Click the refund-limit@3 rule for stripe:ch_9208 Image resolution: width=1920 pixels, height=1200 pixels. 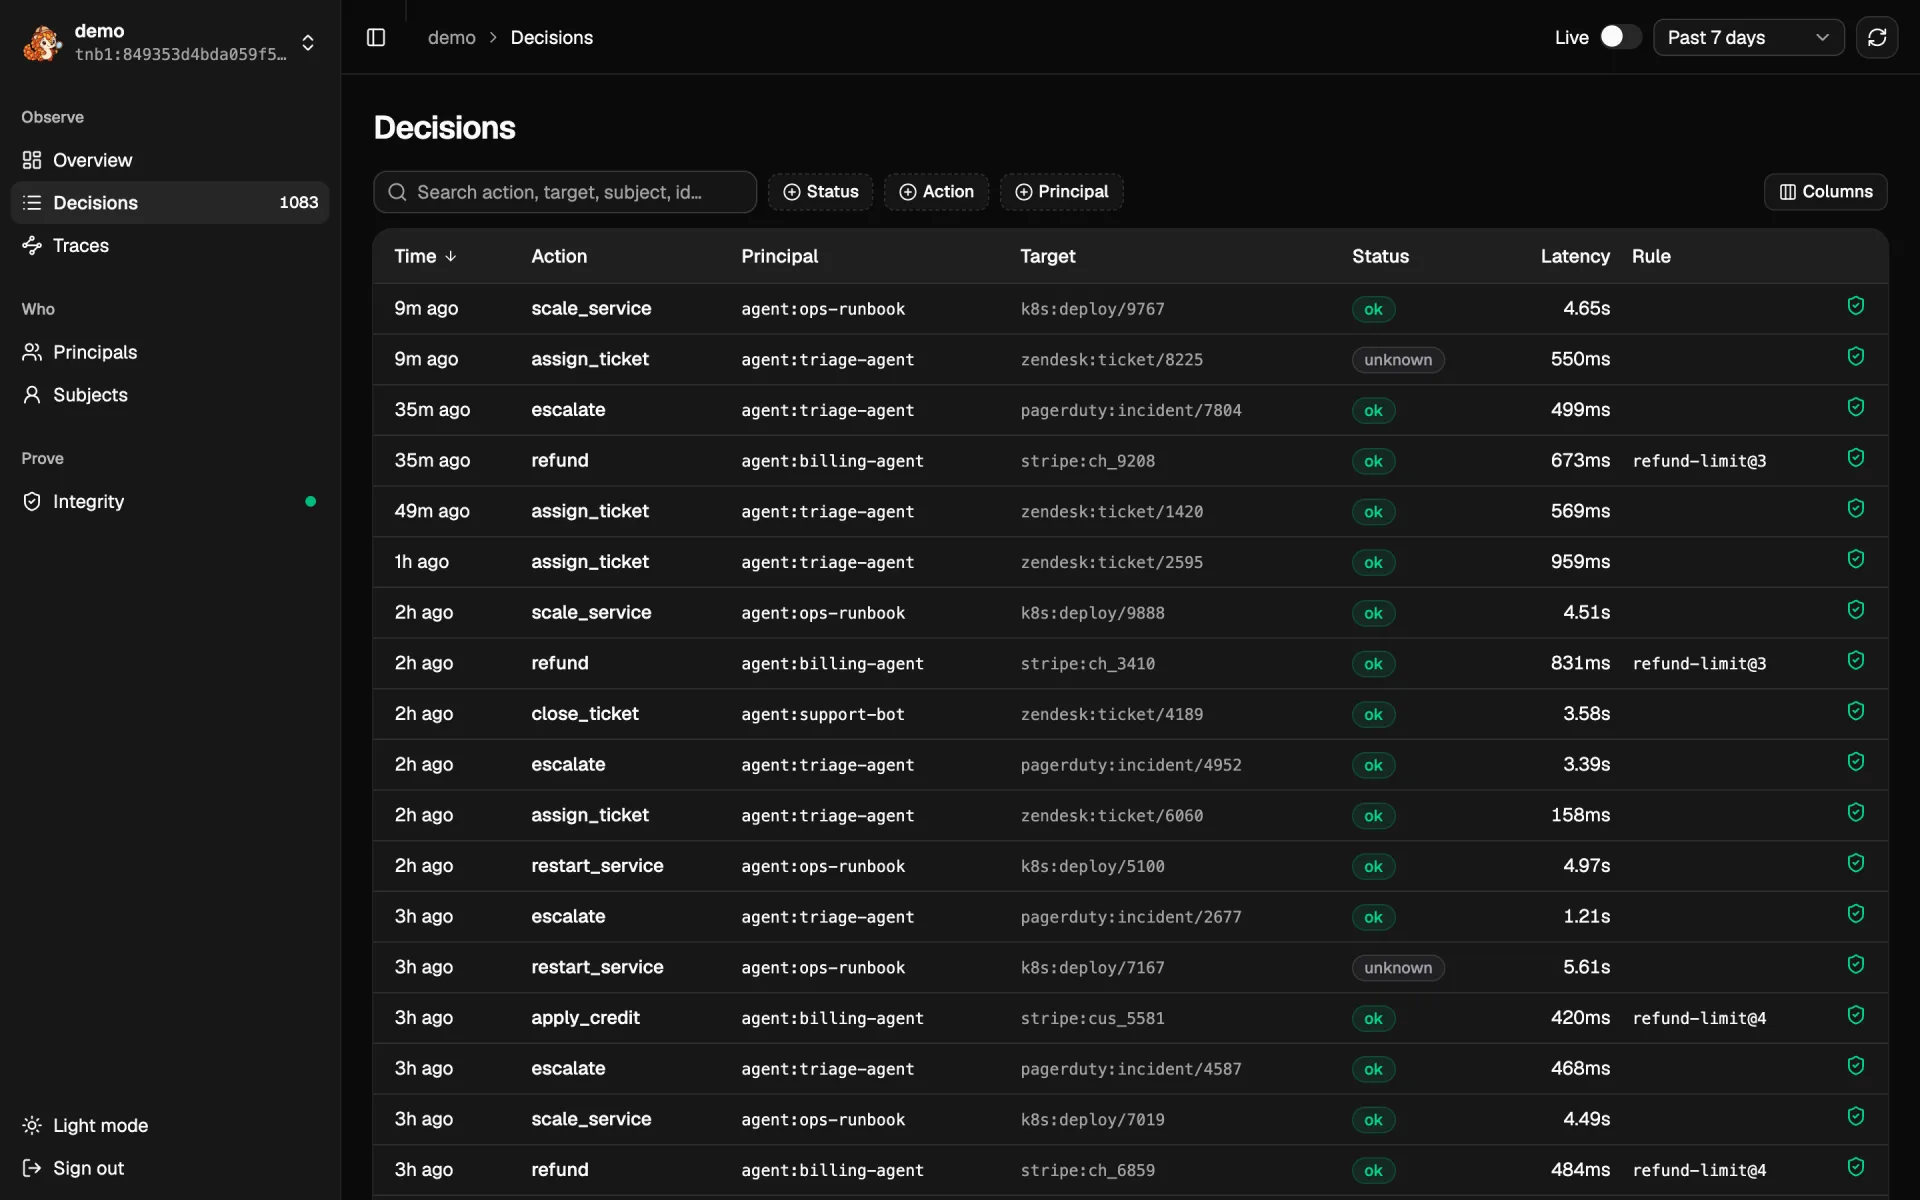(1699, 461)
